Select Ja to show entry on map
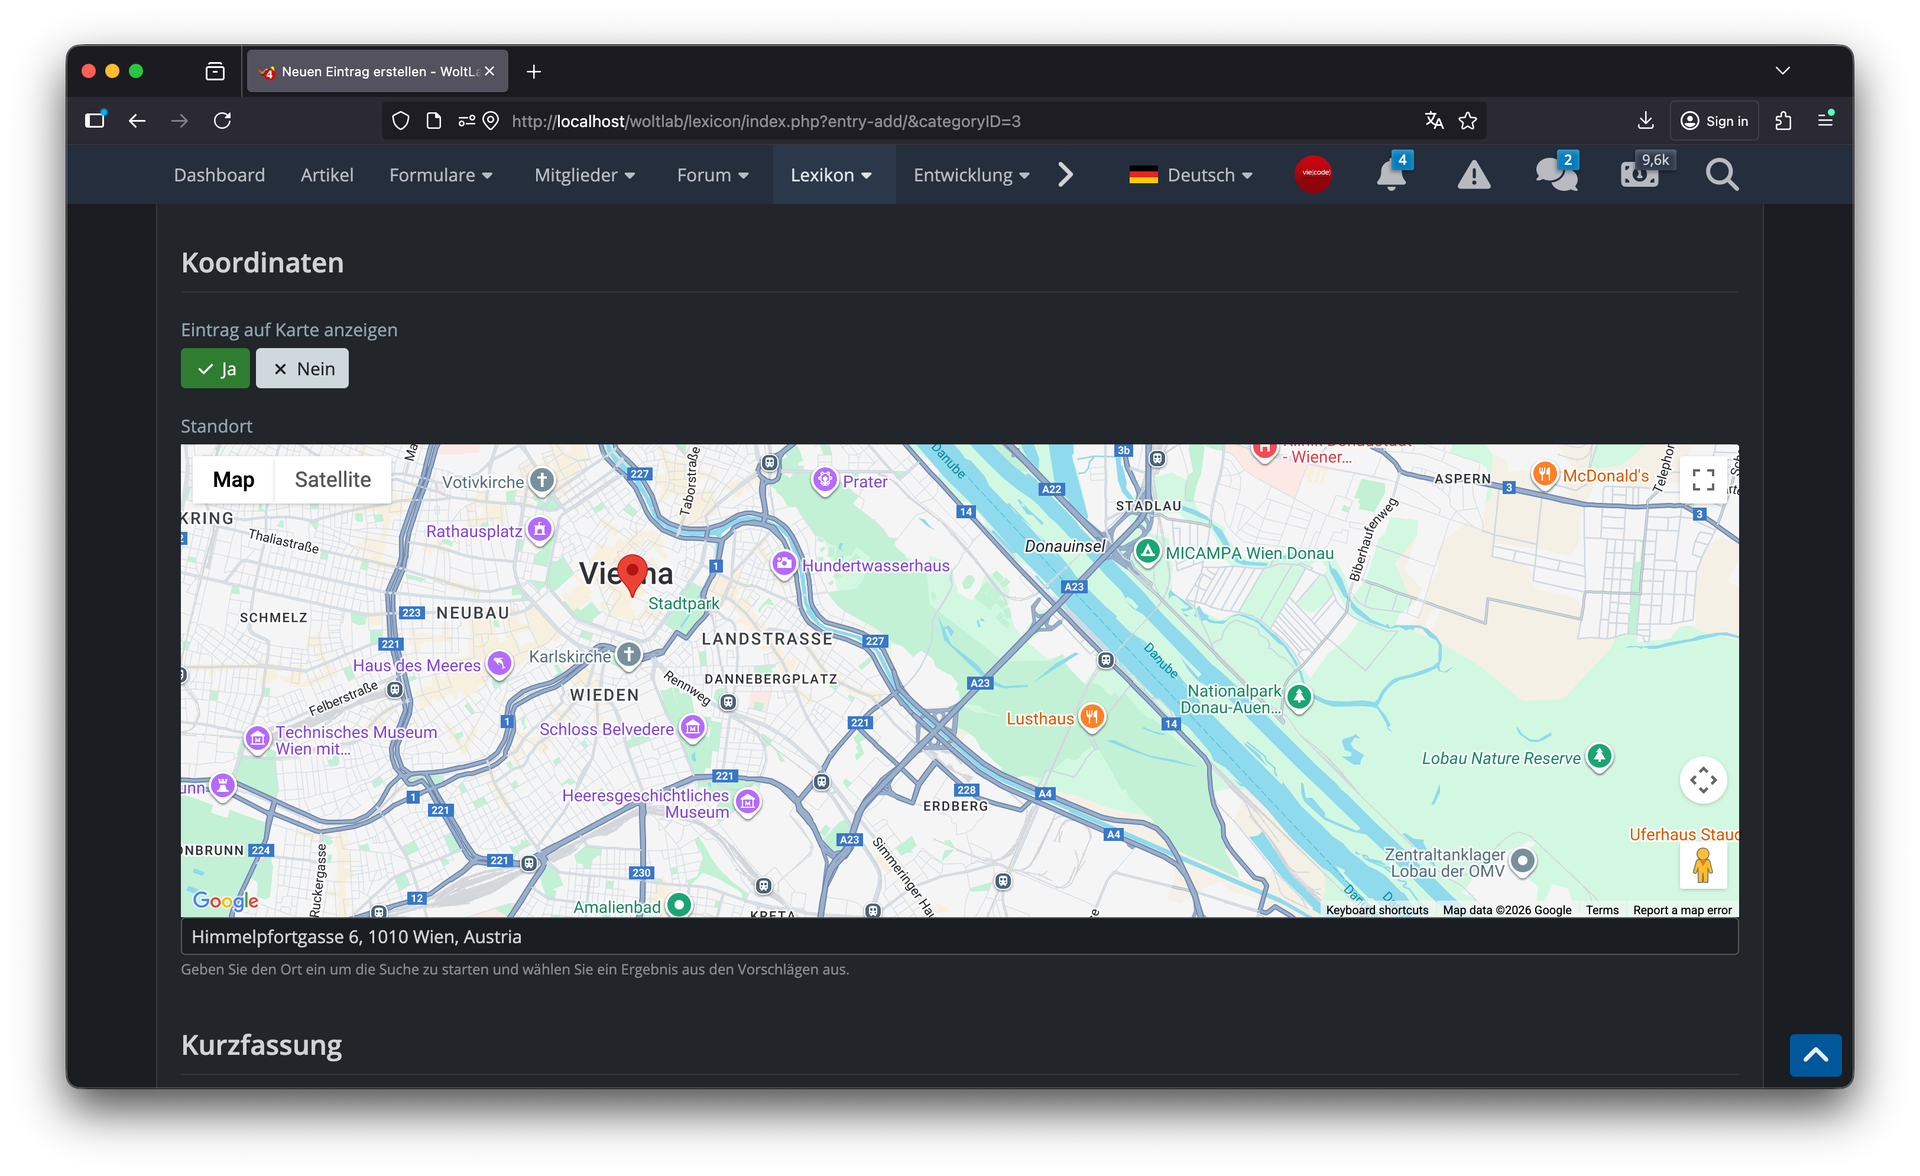Viewport: 1920px width, 1176px height. (216, 369)
